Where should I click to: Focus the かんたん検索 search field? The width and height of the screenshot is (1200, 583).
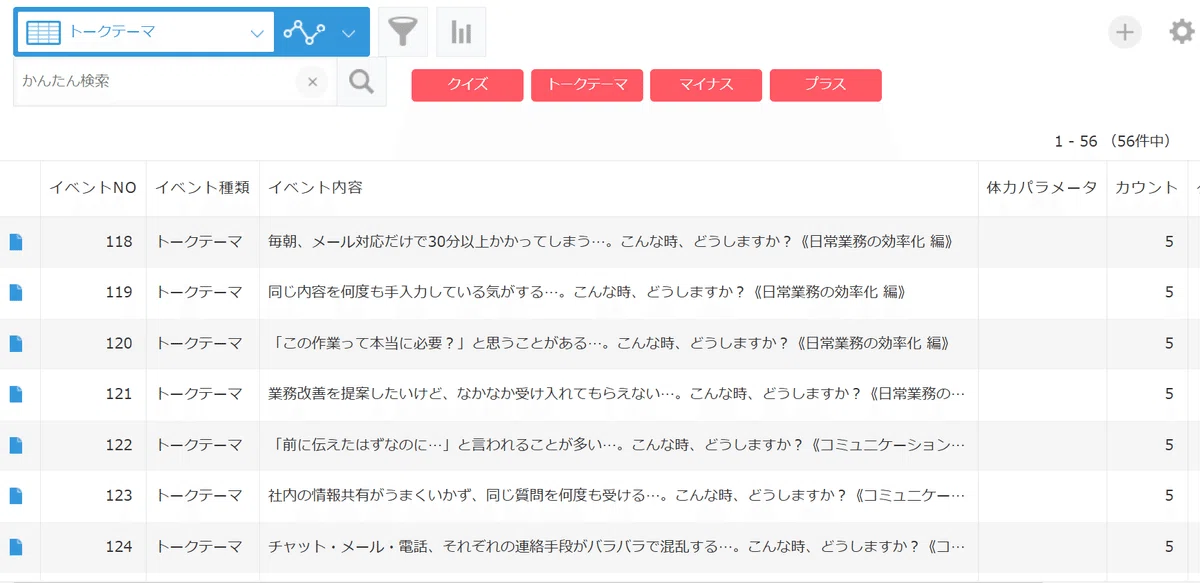click(x=155, y=82)
